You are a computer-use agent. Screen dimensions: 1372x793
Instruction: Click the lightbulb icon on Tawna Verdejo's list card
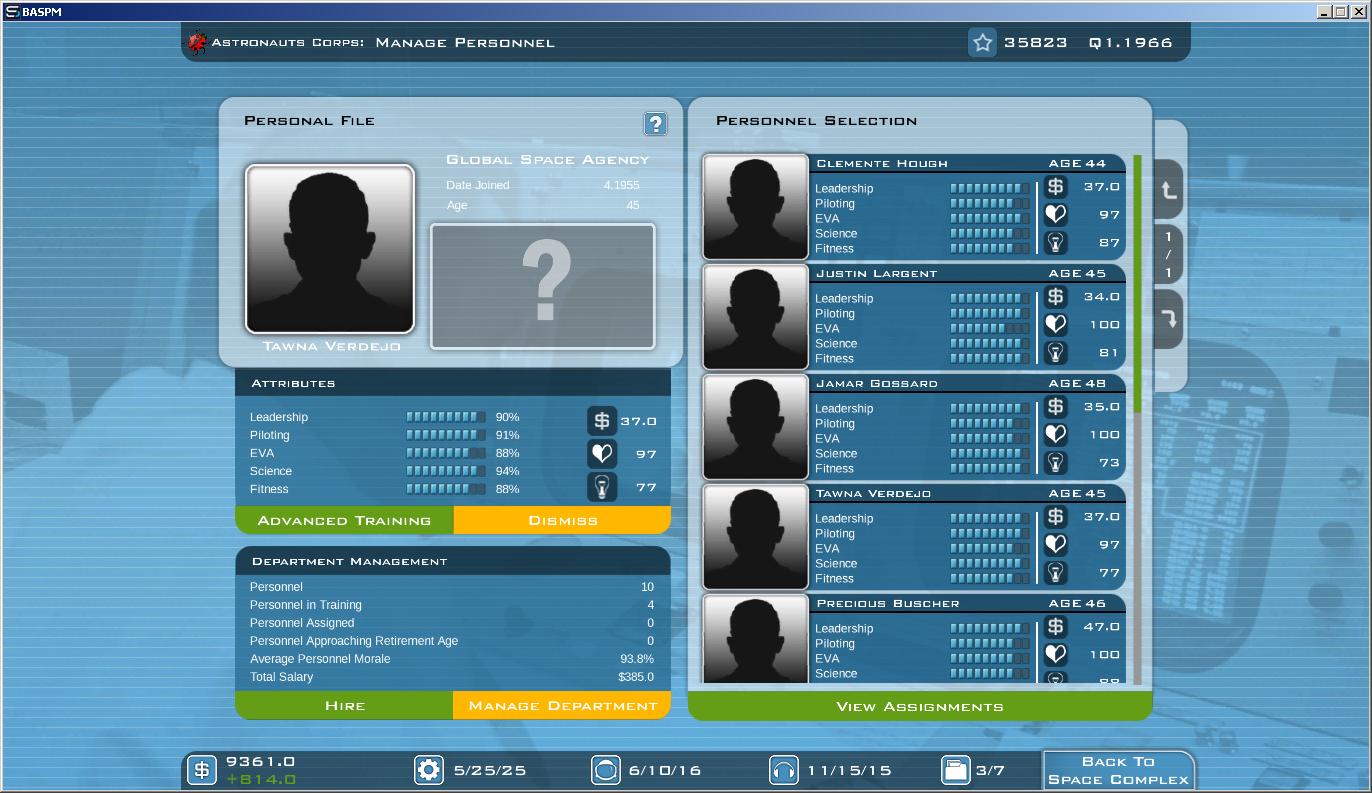[1055, 572]
